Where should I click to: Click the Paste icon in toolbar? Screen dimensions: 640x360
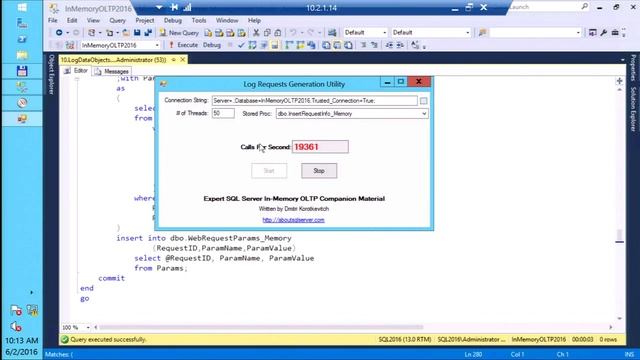[x=278, y=33]
